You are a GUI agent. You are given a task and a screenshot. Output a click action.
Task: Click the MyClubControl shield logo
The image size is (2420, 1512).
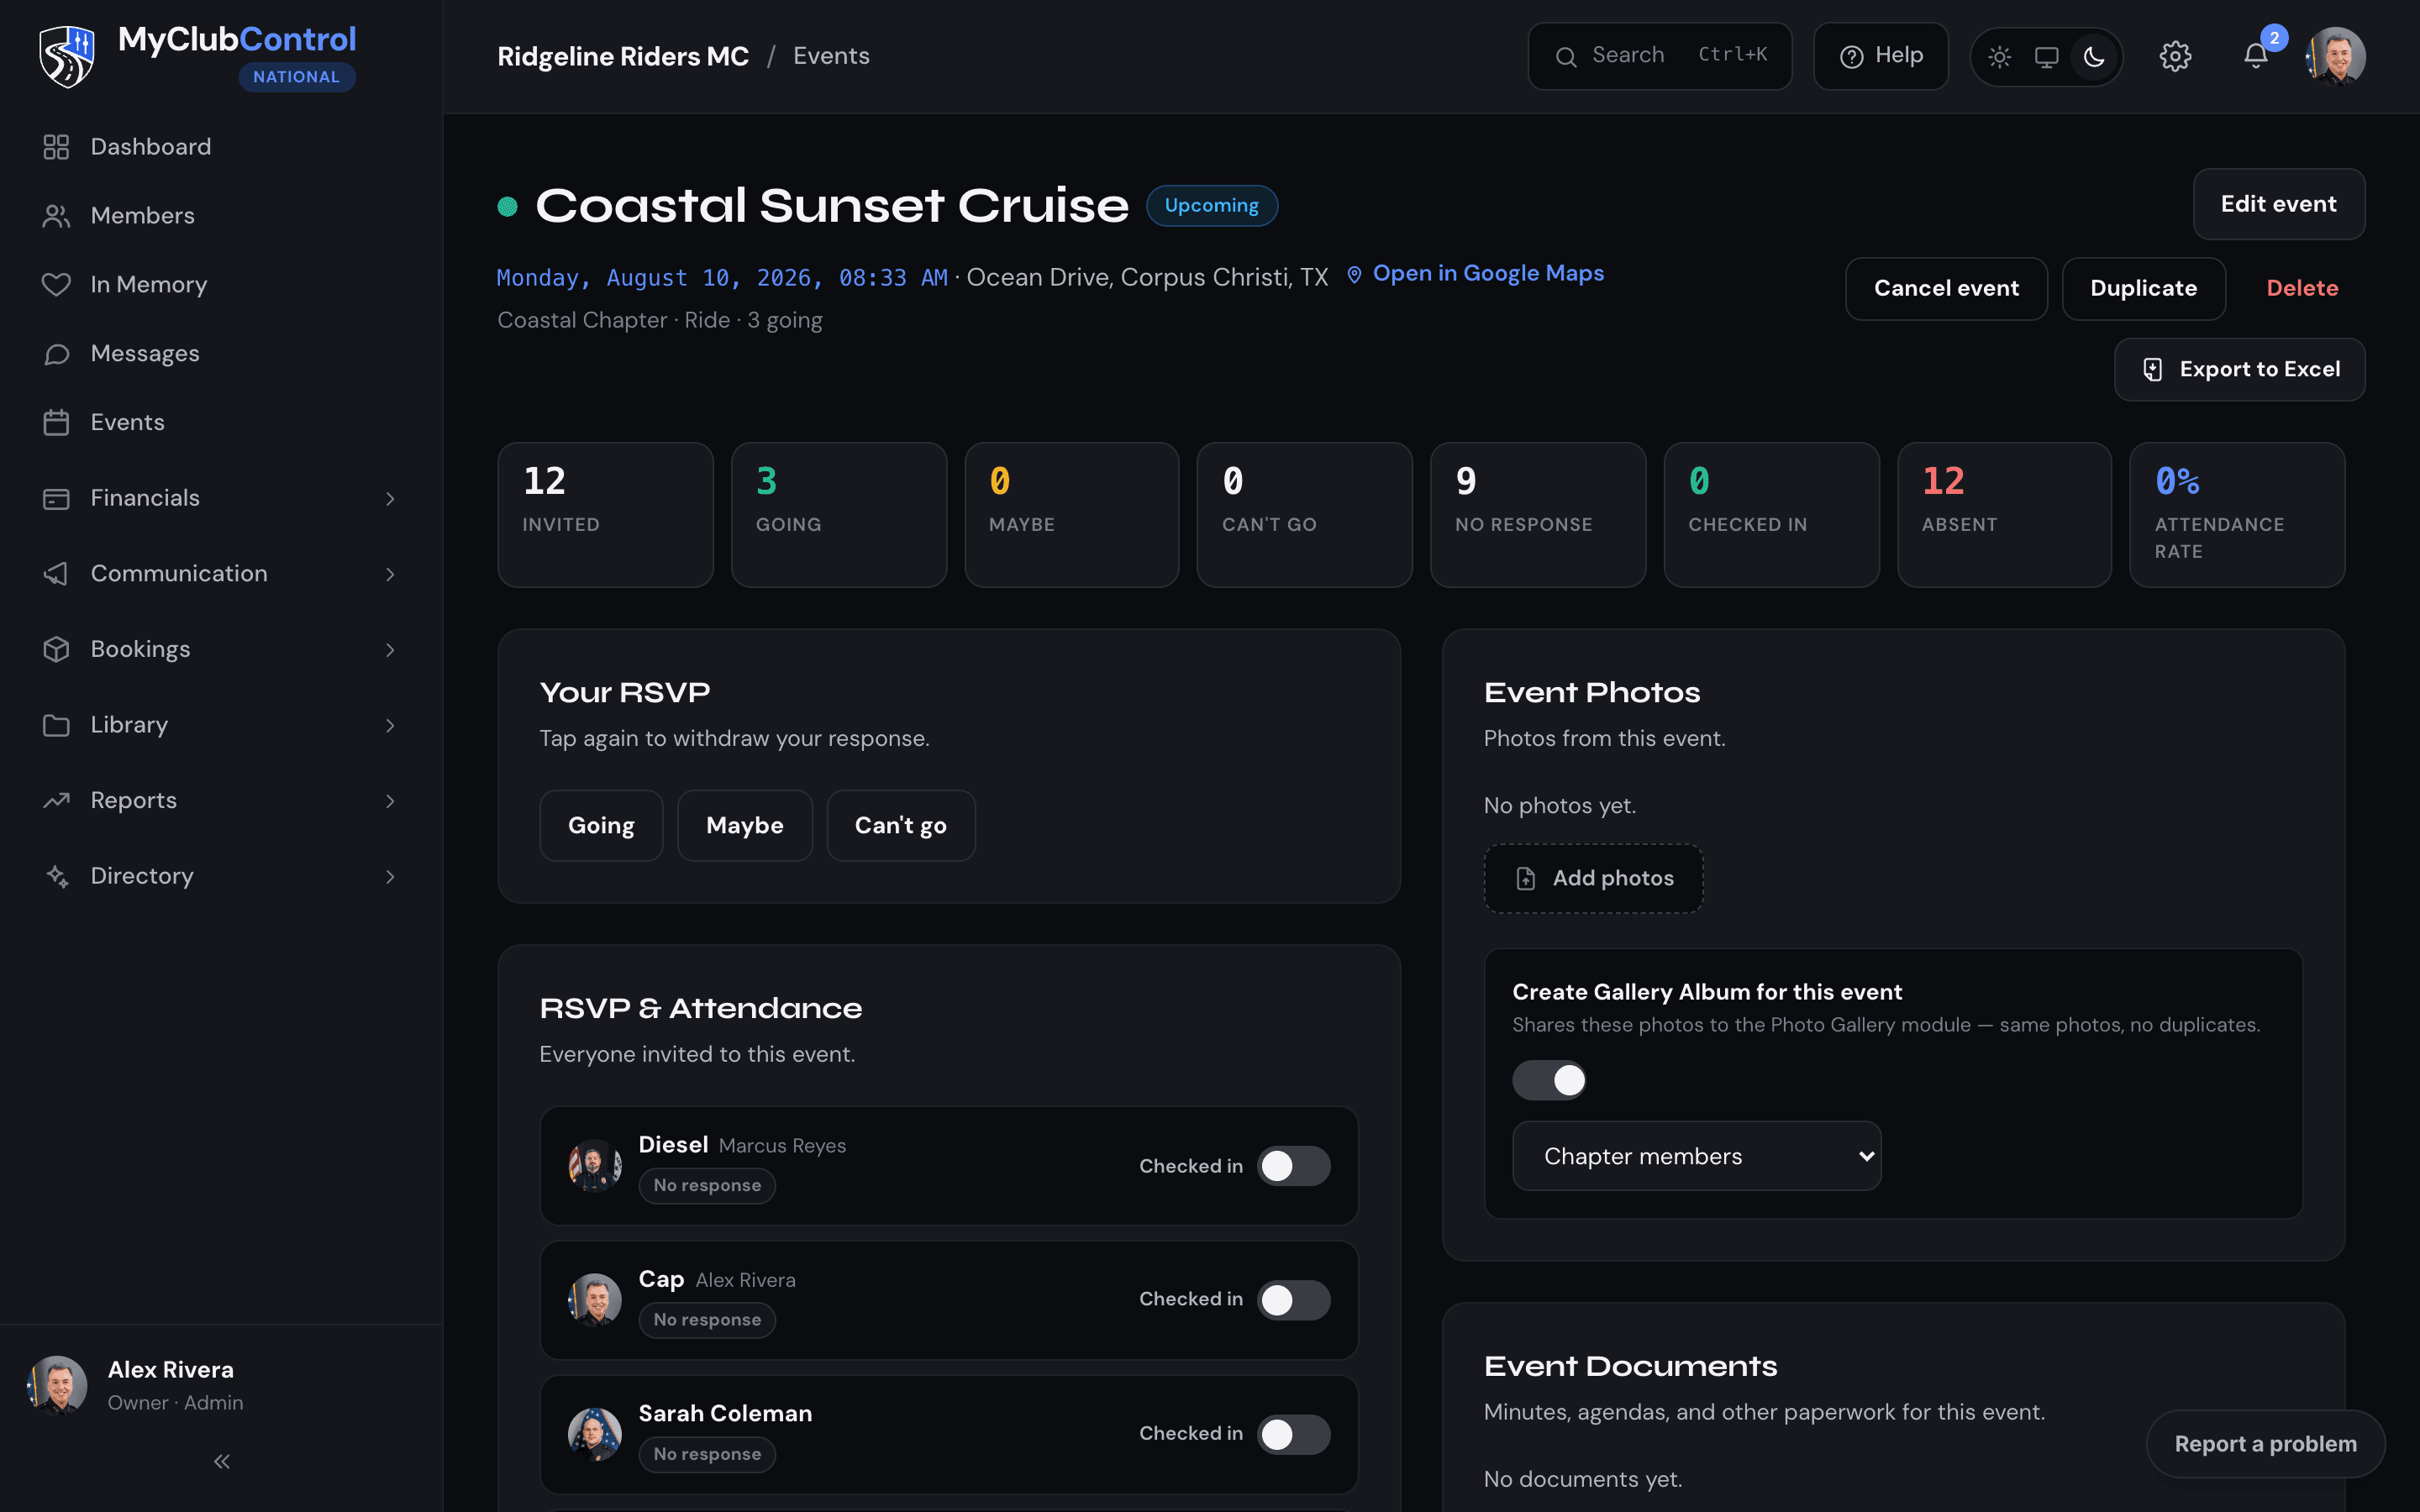66,56
